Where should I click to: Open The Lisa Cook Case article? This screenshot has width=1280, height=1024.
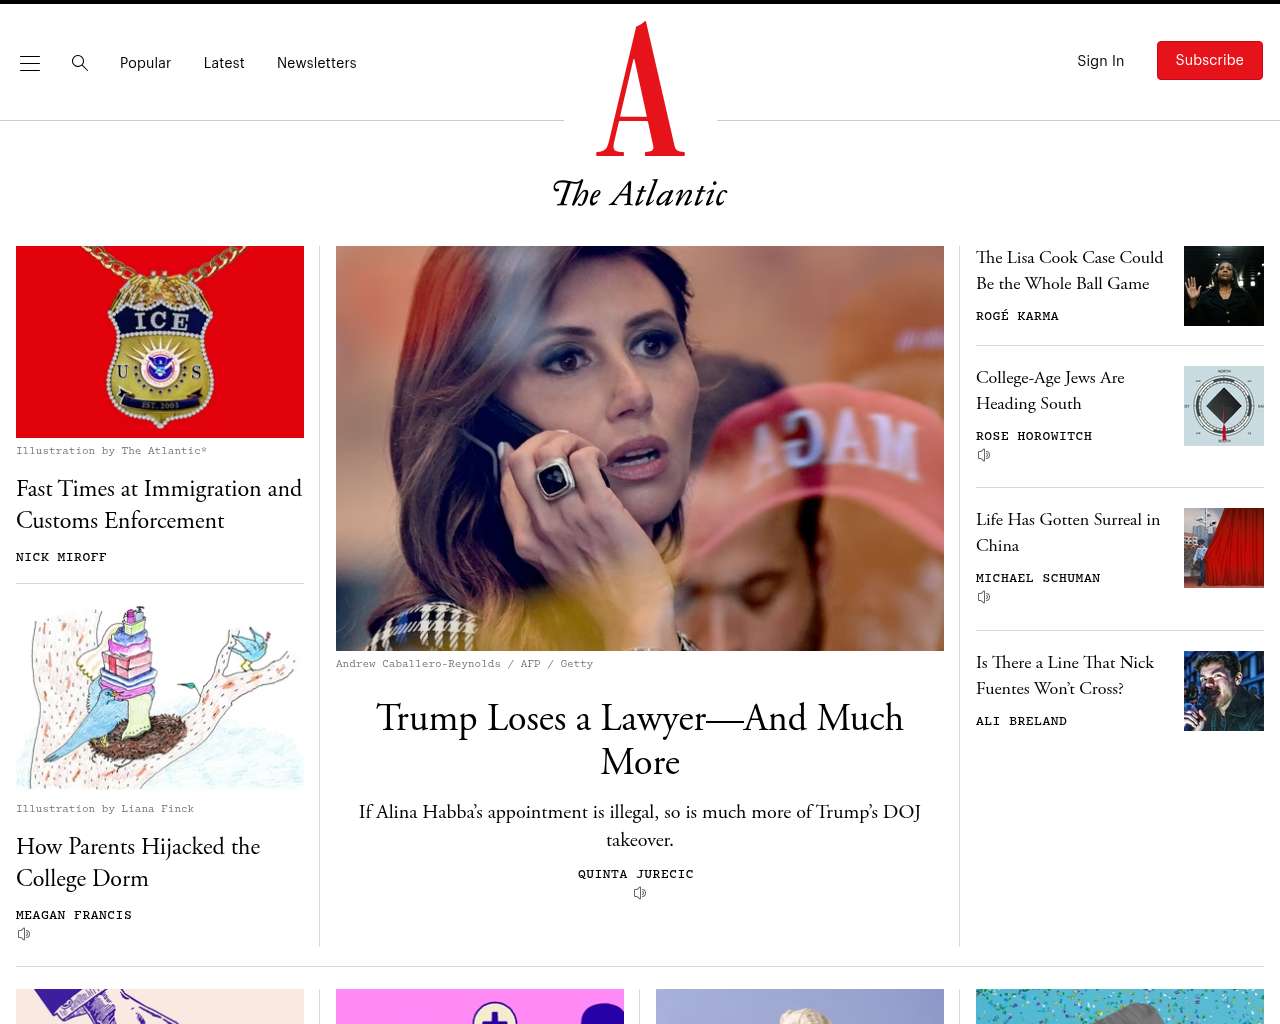coord(1070,270)
